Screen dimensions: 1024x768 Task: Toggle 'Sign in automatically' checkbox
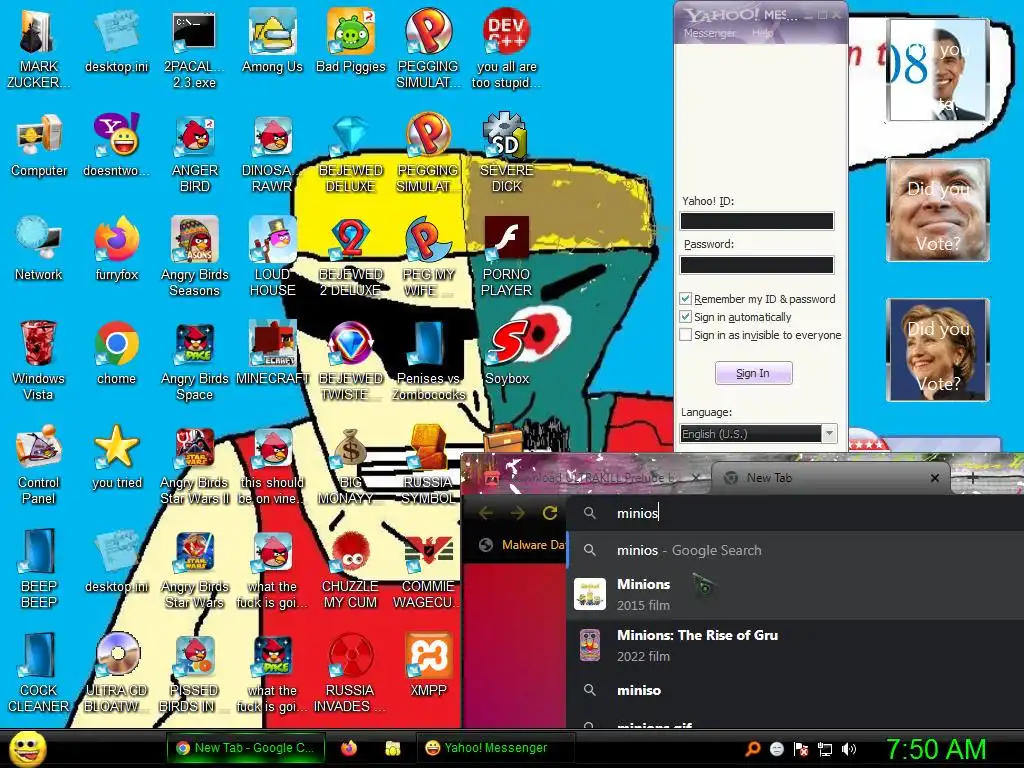(x=685, y=317)
